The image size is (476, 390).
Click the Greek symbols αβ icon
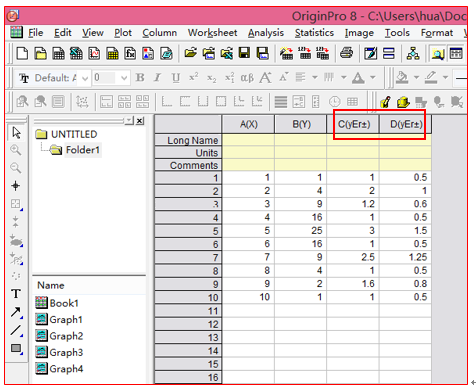click(x=247, y=78)
